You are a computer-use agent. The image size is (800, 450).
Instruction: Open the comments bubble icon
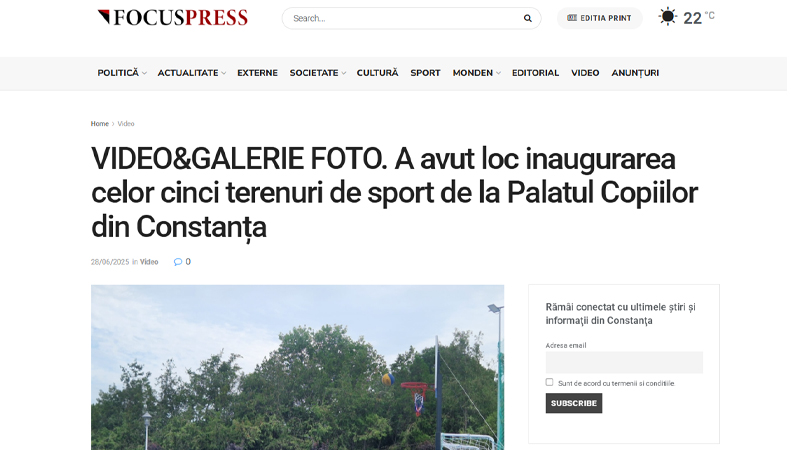pos(178,262)
